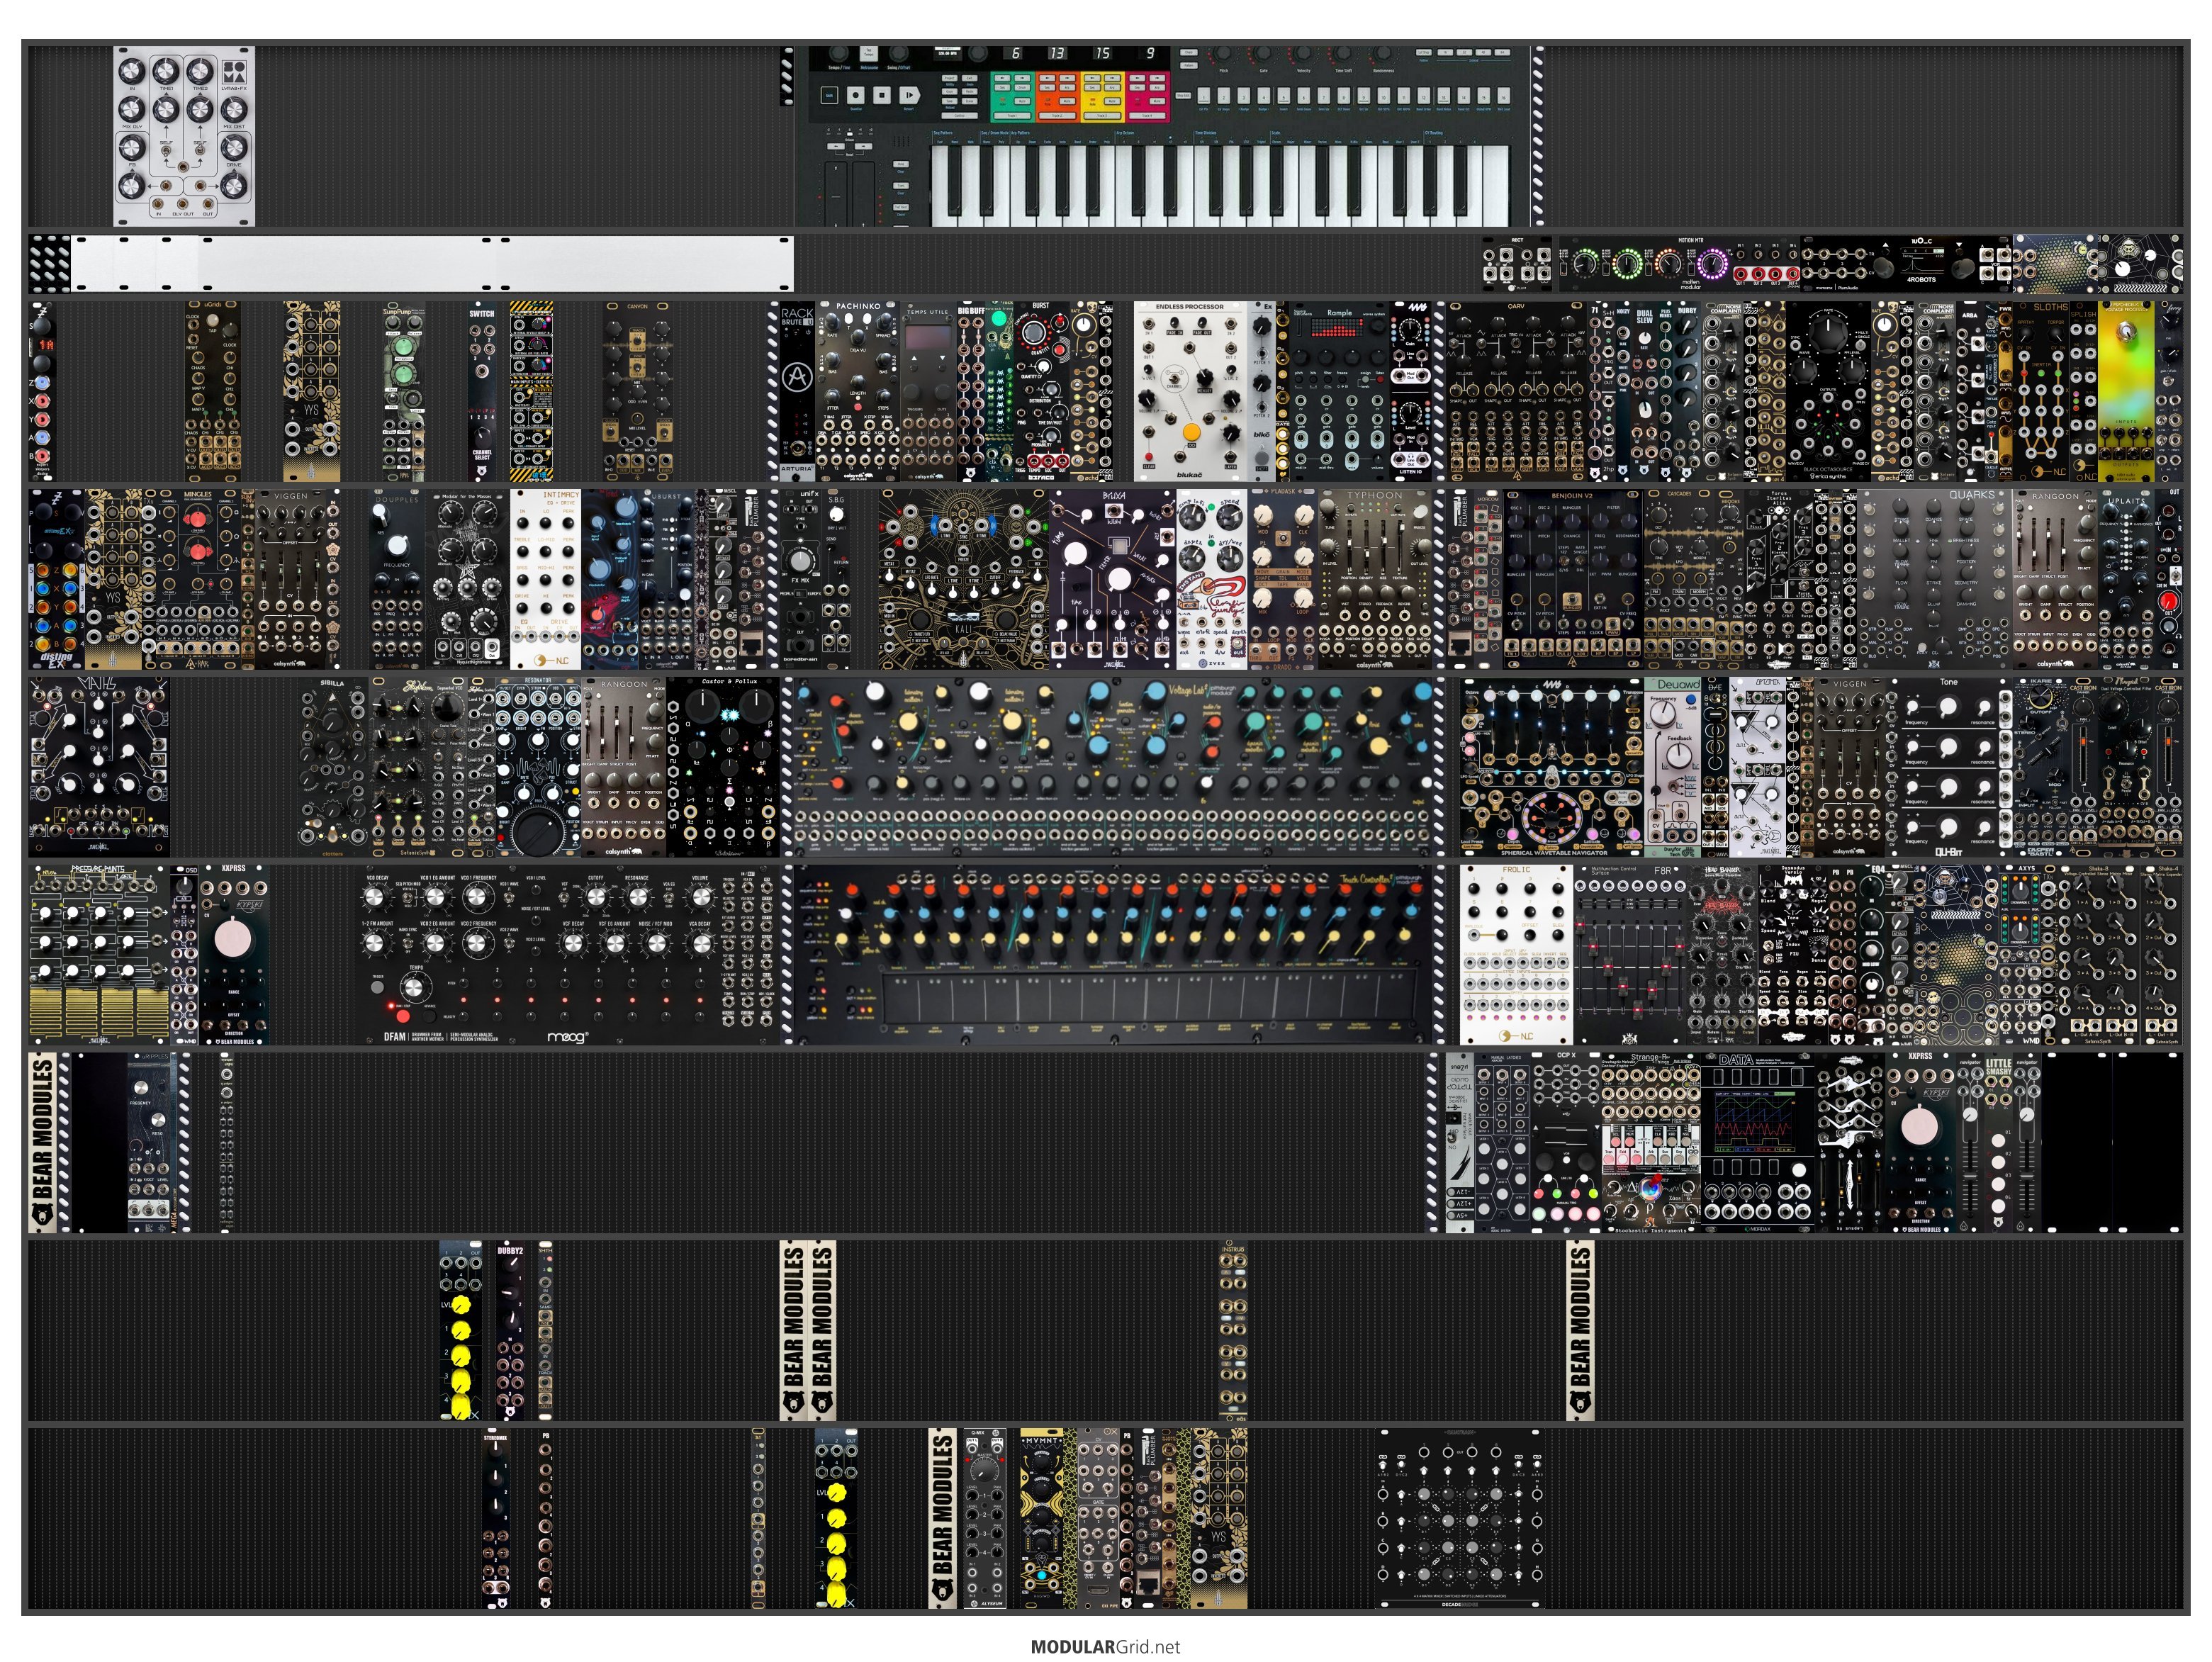The image size is (2212, 1662).
Task: Open the Qu-Bit Tone filter module
Action: point(1948,767)
